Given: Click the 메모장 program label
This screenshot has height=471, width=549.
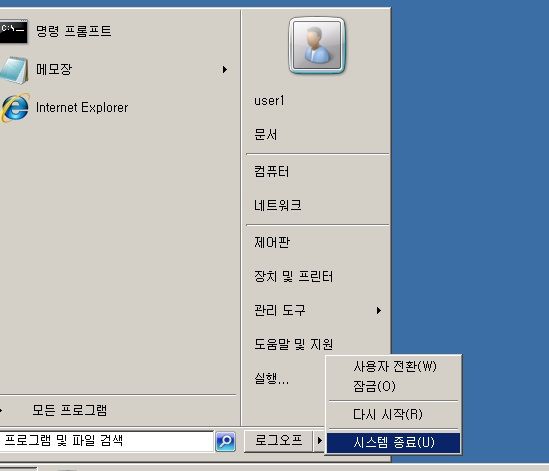Looking at the screenshot, I should pyautogui.click(x=54, y=69).
